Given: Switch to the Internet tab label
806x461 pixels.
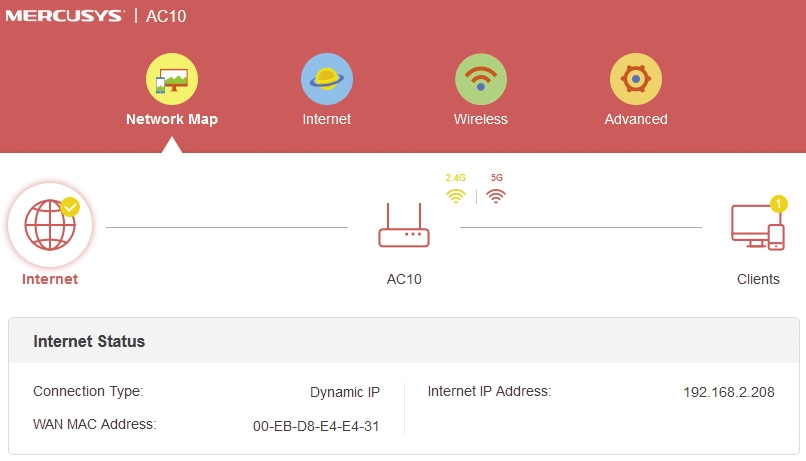Looking at the screenshot, I should tap(326, 119).
